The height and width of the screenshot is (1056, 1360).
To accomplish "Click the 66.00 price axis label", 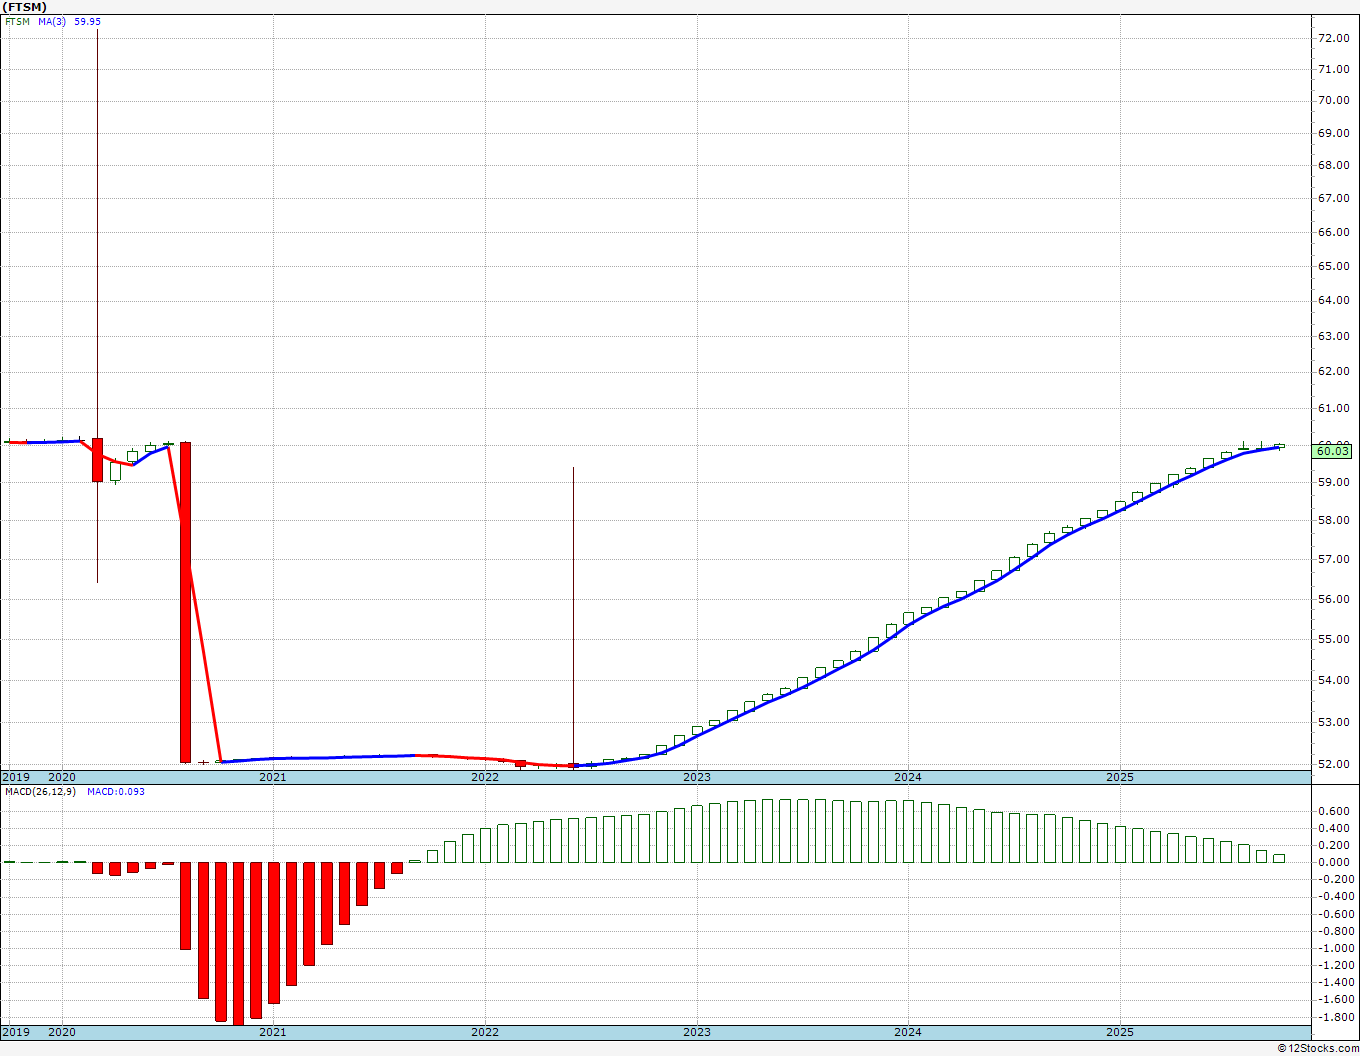I will [1334, 232].
